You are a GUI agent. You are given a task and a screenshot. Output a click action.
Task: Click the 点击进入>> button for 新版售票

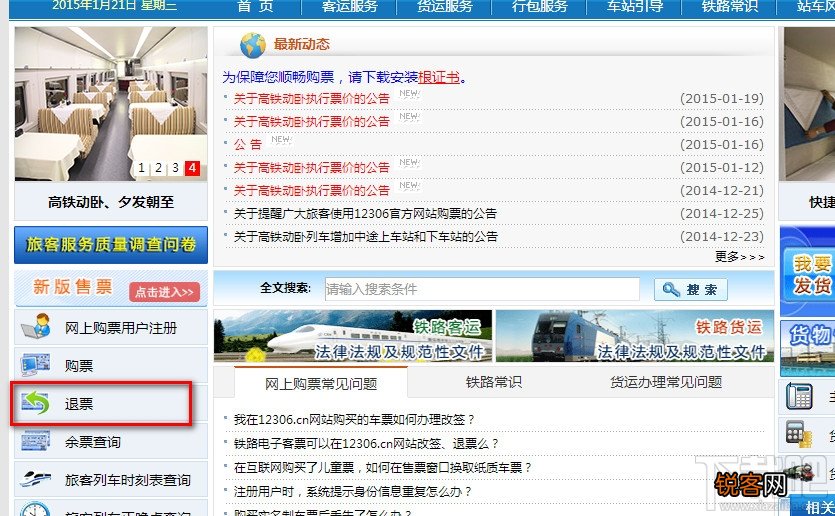click(x=165, y=292)
